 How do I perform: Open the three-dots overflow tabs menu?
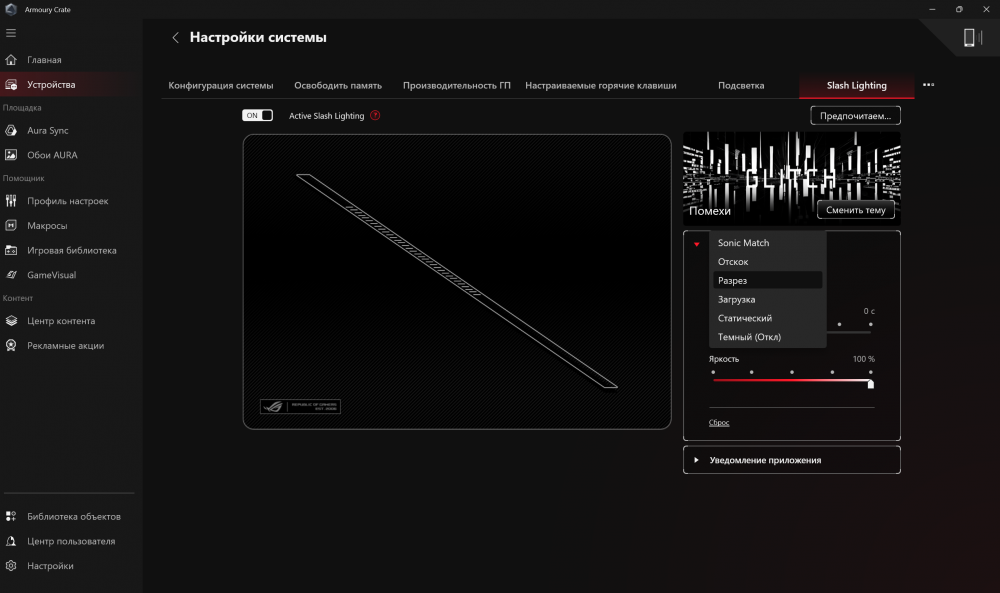click(x=928, y=85)
